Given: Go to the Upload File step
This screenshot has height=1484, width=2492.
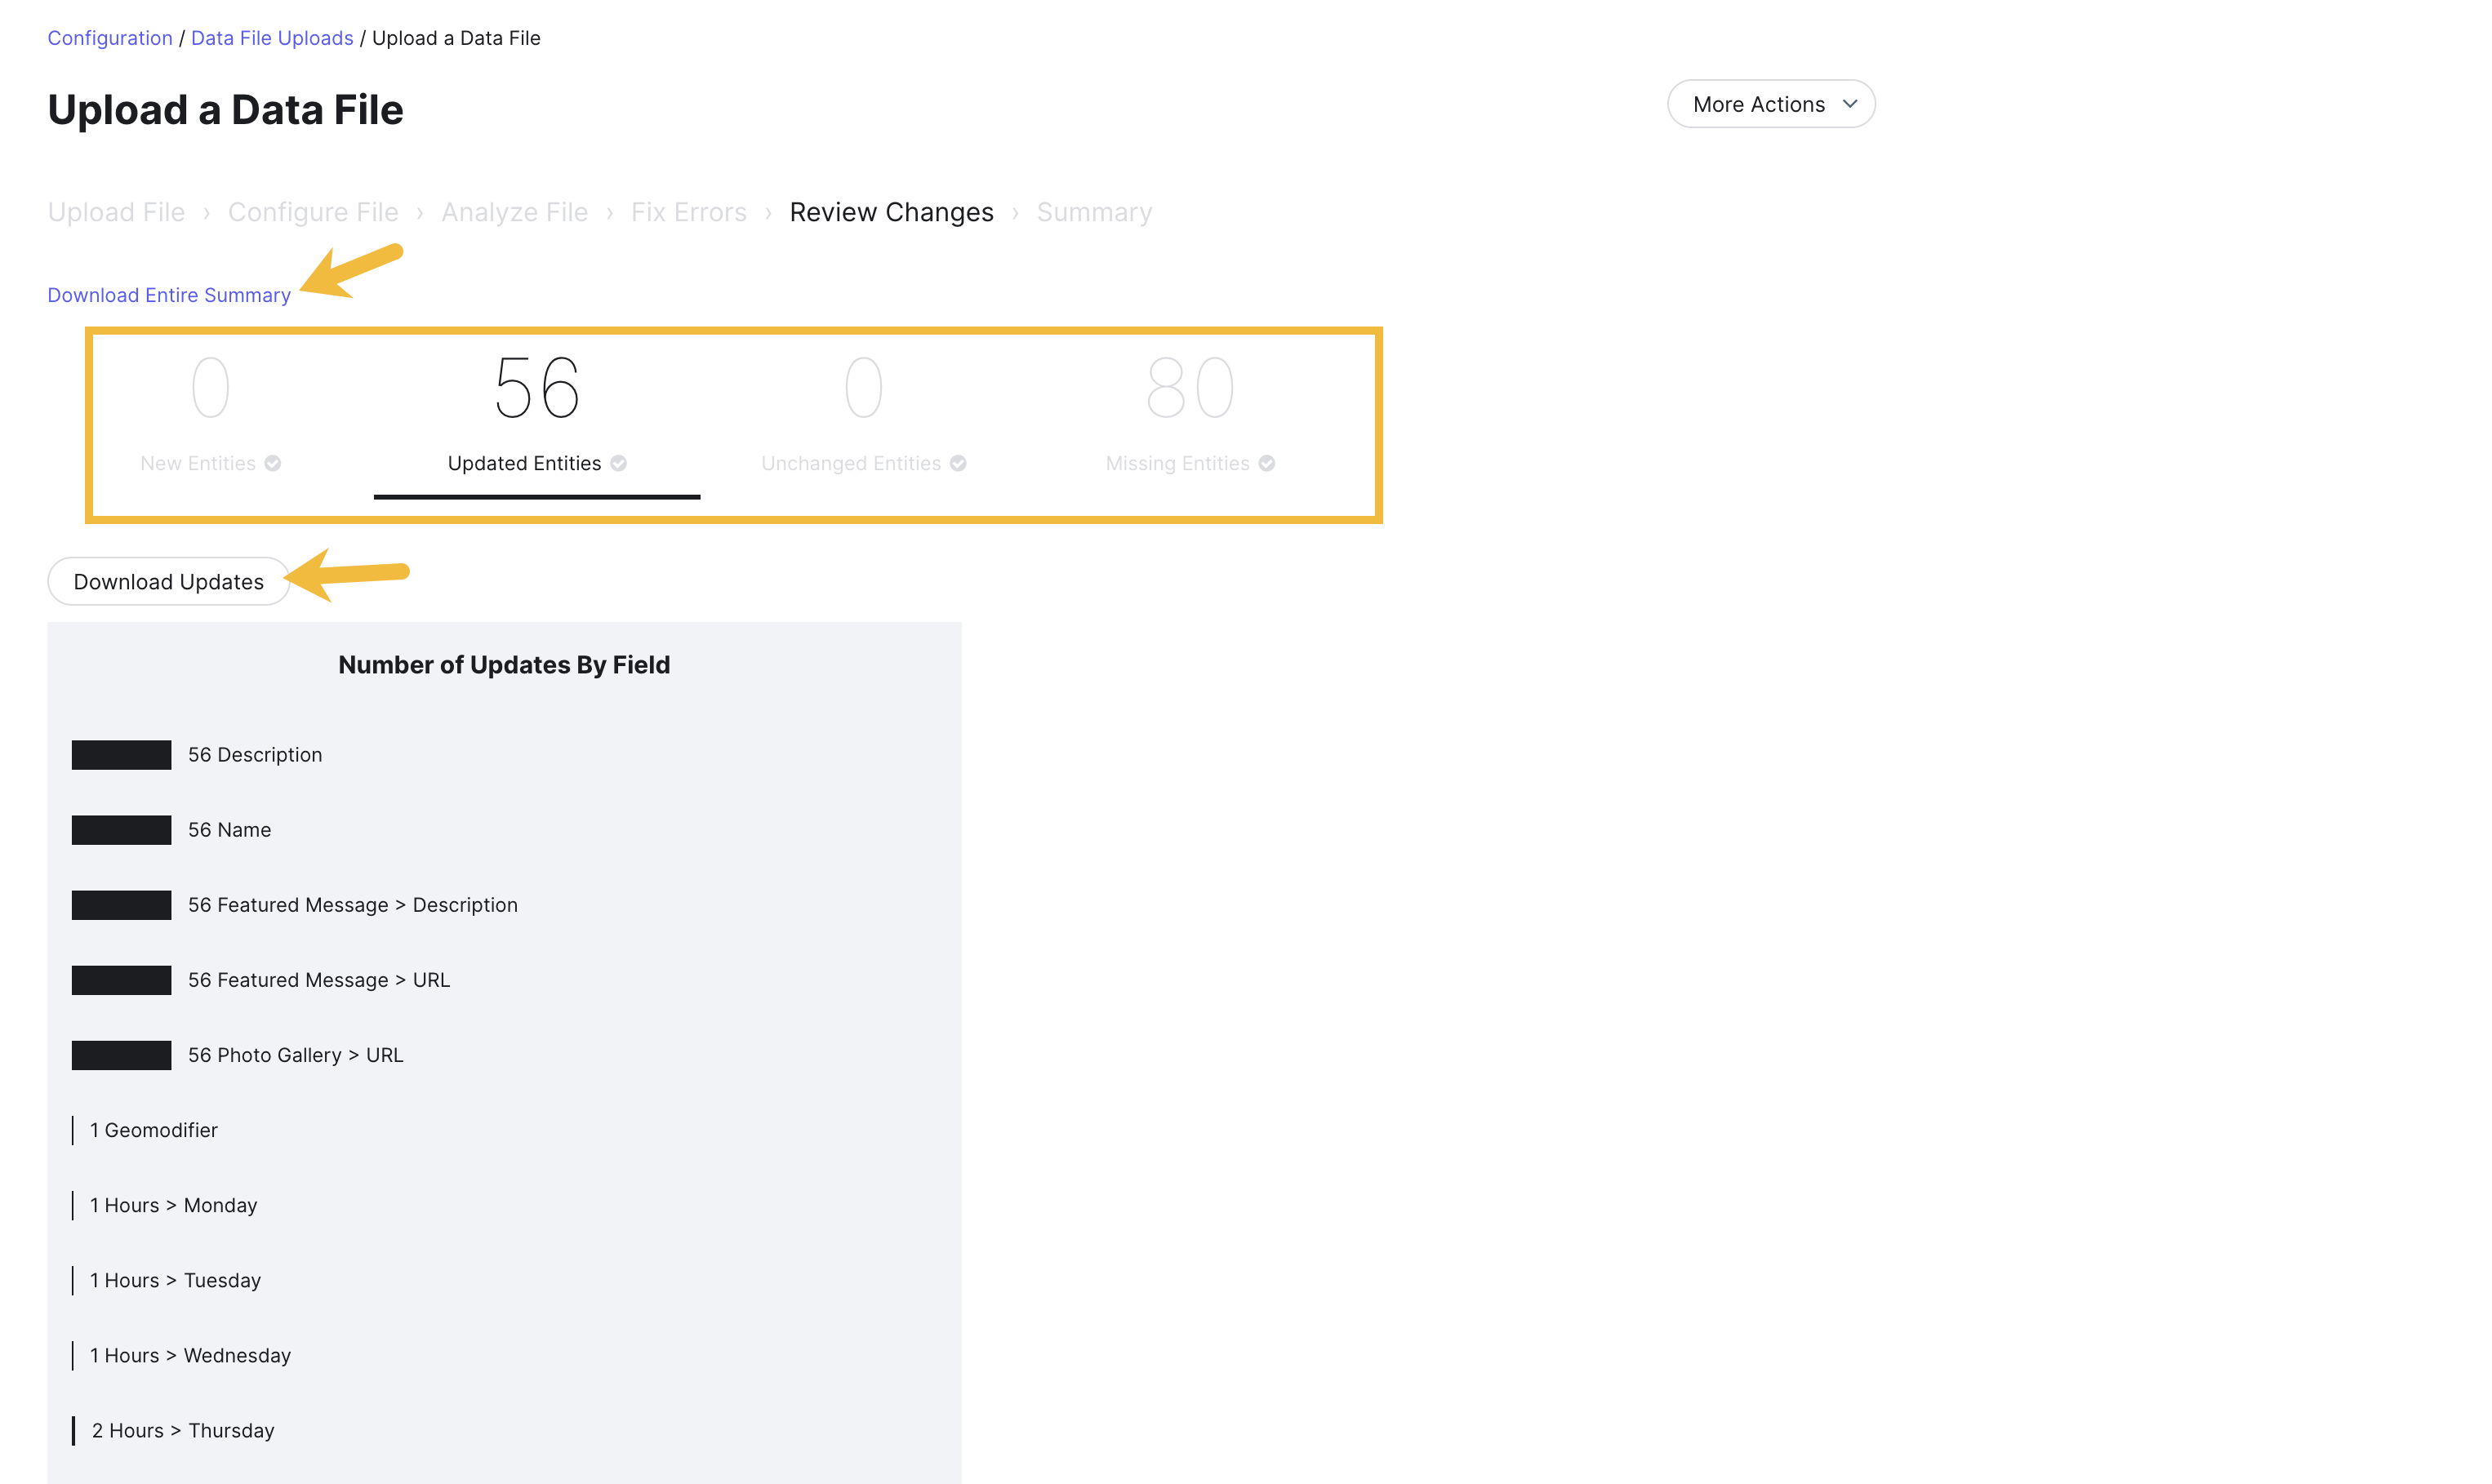Looking at the screenshot, I should pyautogui.click(x=116, y=212).
